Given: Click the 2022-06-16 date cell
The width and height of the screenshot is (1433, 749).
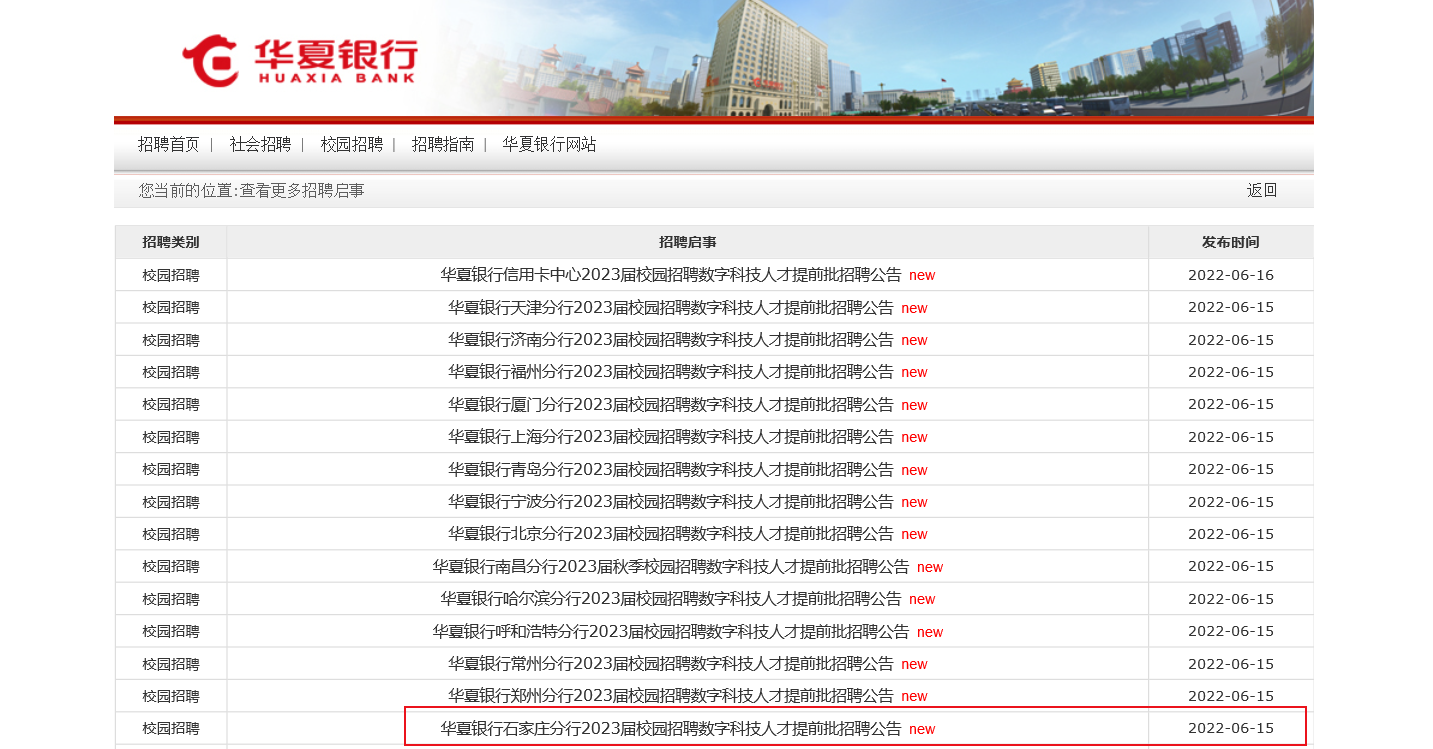Looking at the screenshot, I should pos(1231,275).
